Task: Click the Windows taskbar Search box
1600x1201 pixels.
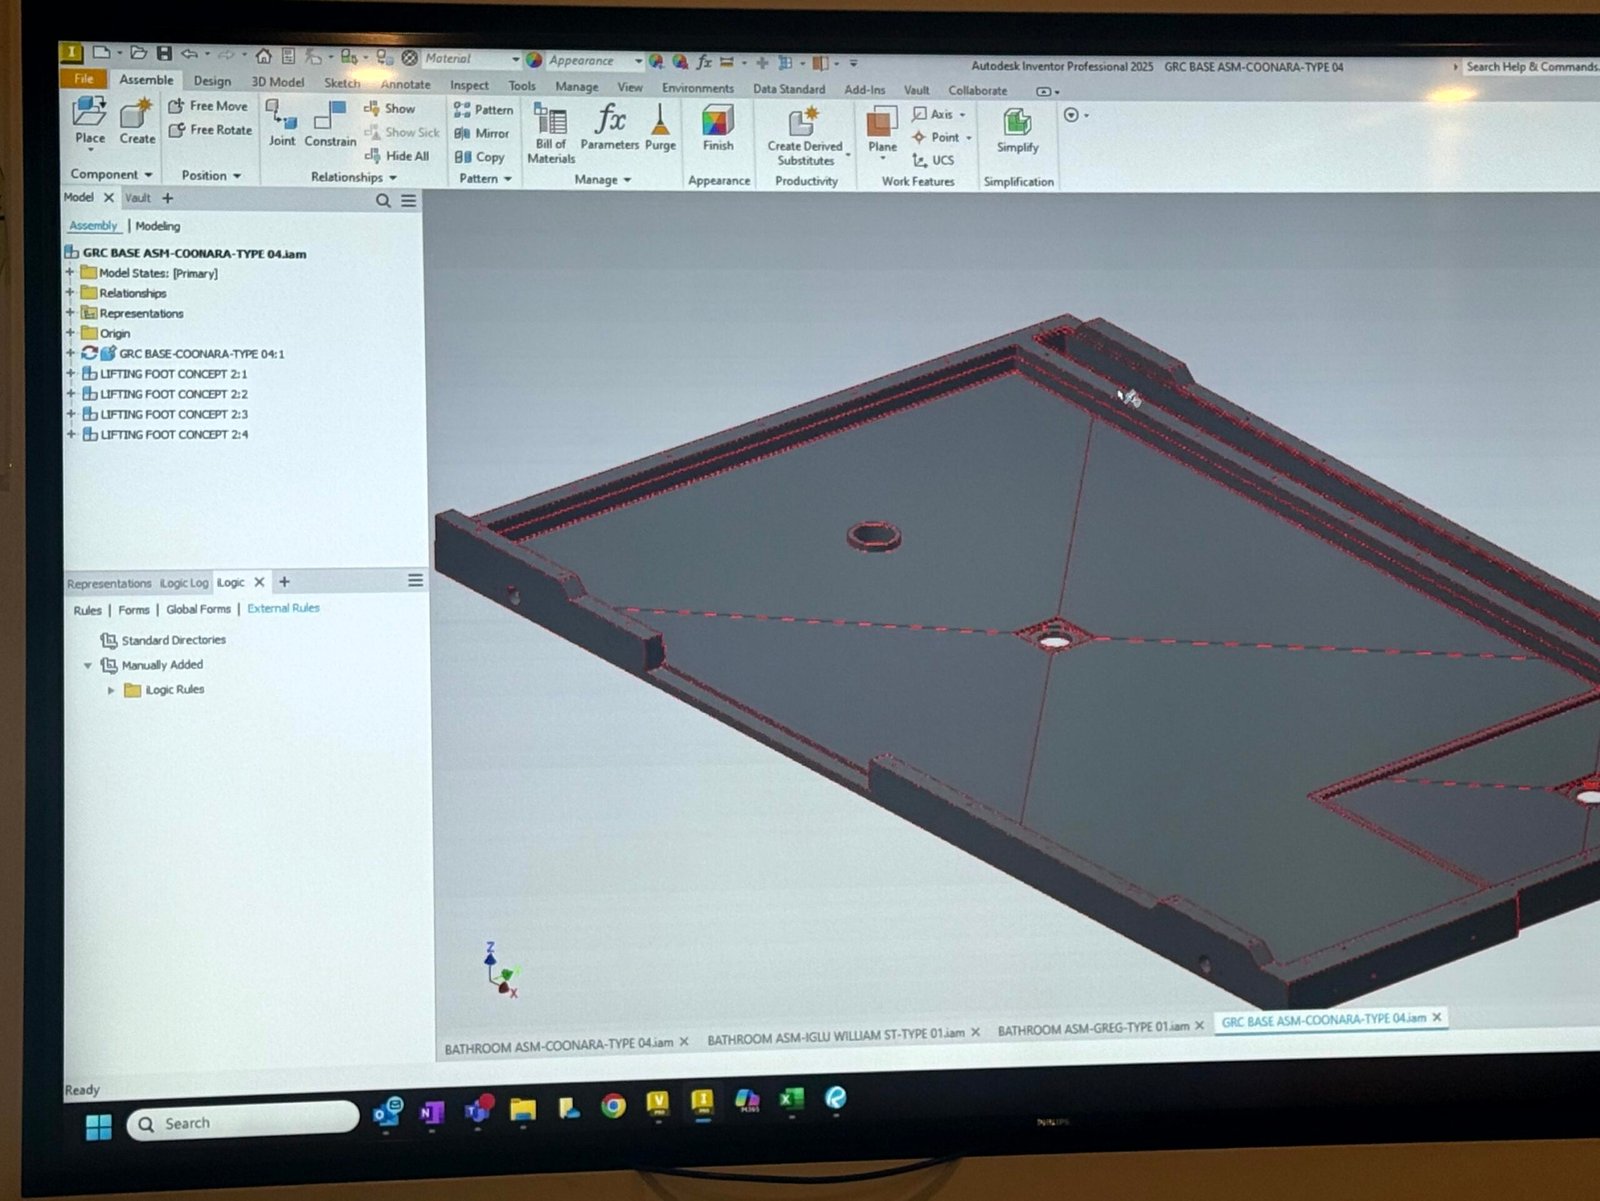Action: [x=243, y=1122]
